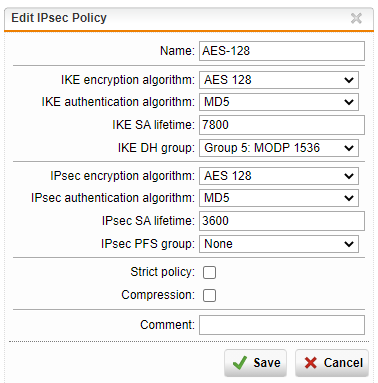Open the IKE DH group dropdown
This screenshot has width=378, height=383.
pyautogui.click(x=279, y=148)
